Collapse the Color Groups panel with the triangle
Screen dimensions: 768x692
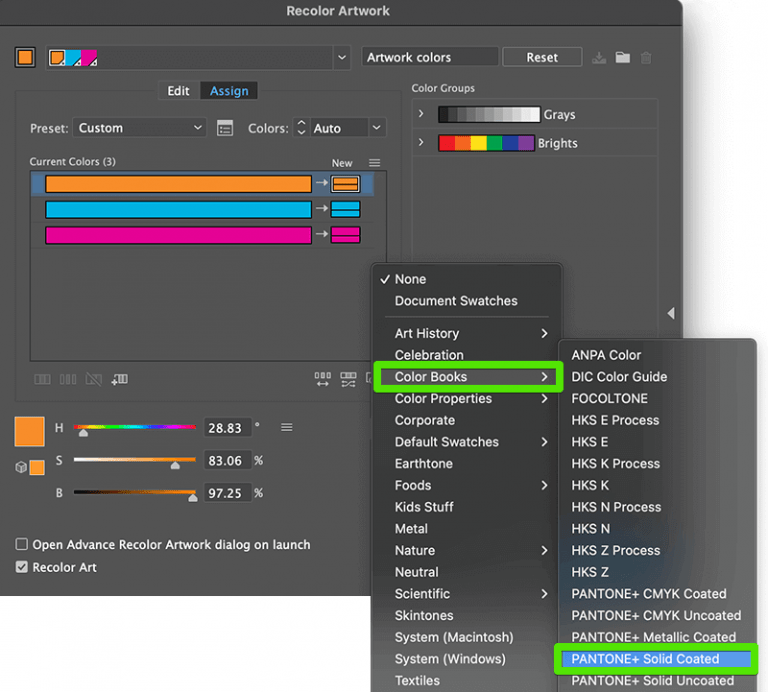[x=671, y=313]
